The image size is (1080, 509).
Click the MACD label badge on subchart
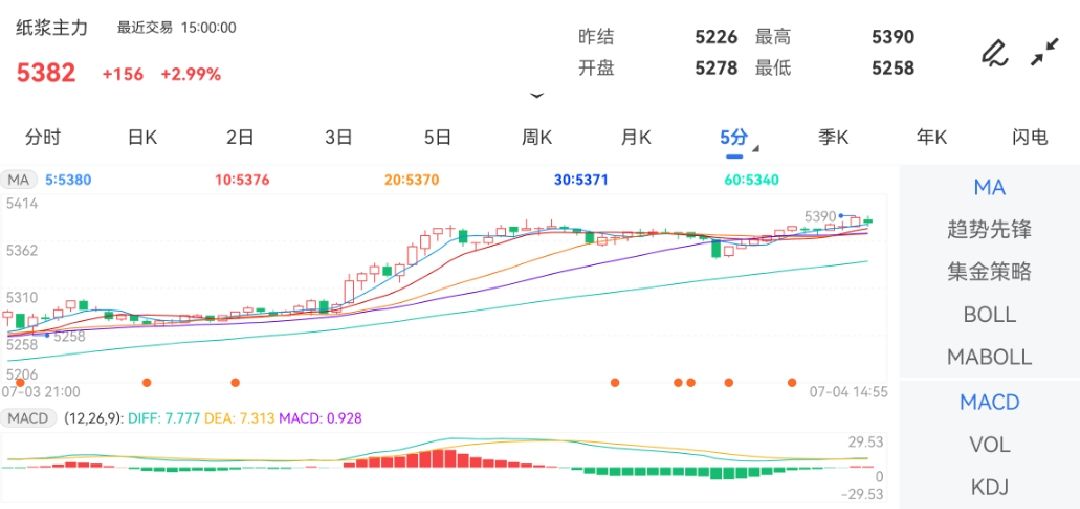28,418
